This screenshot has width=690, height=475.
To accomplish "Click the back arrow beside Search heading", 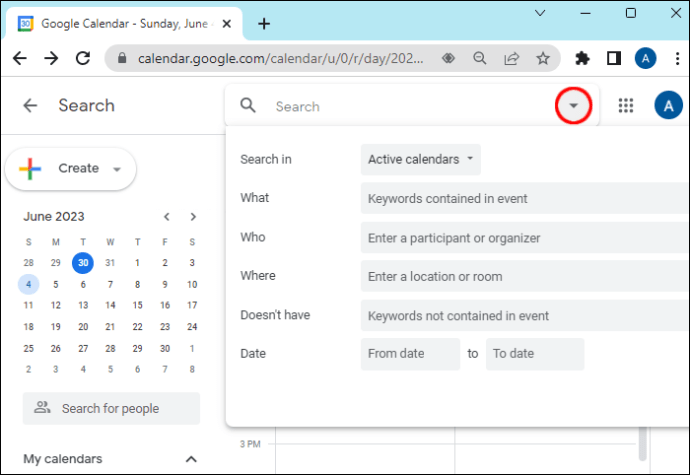I will (30, 106).
